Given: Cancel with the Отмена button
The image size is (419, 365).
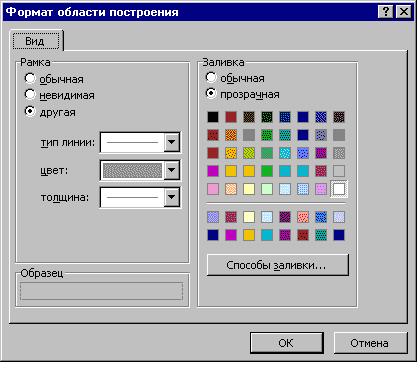Looking at the screenshot, I should coord(370,343).
